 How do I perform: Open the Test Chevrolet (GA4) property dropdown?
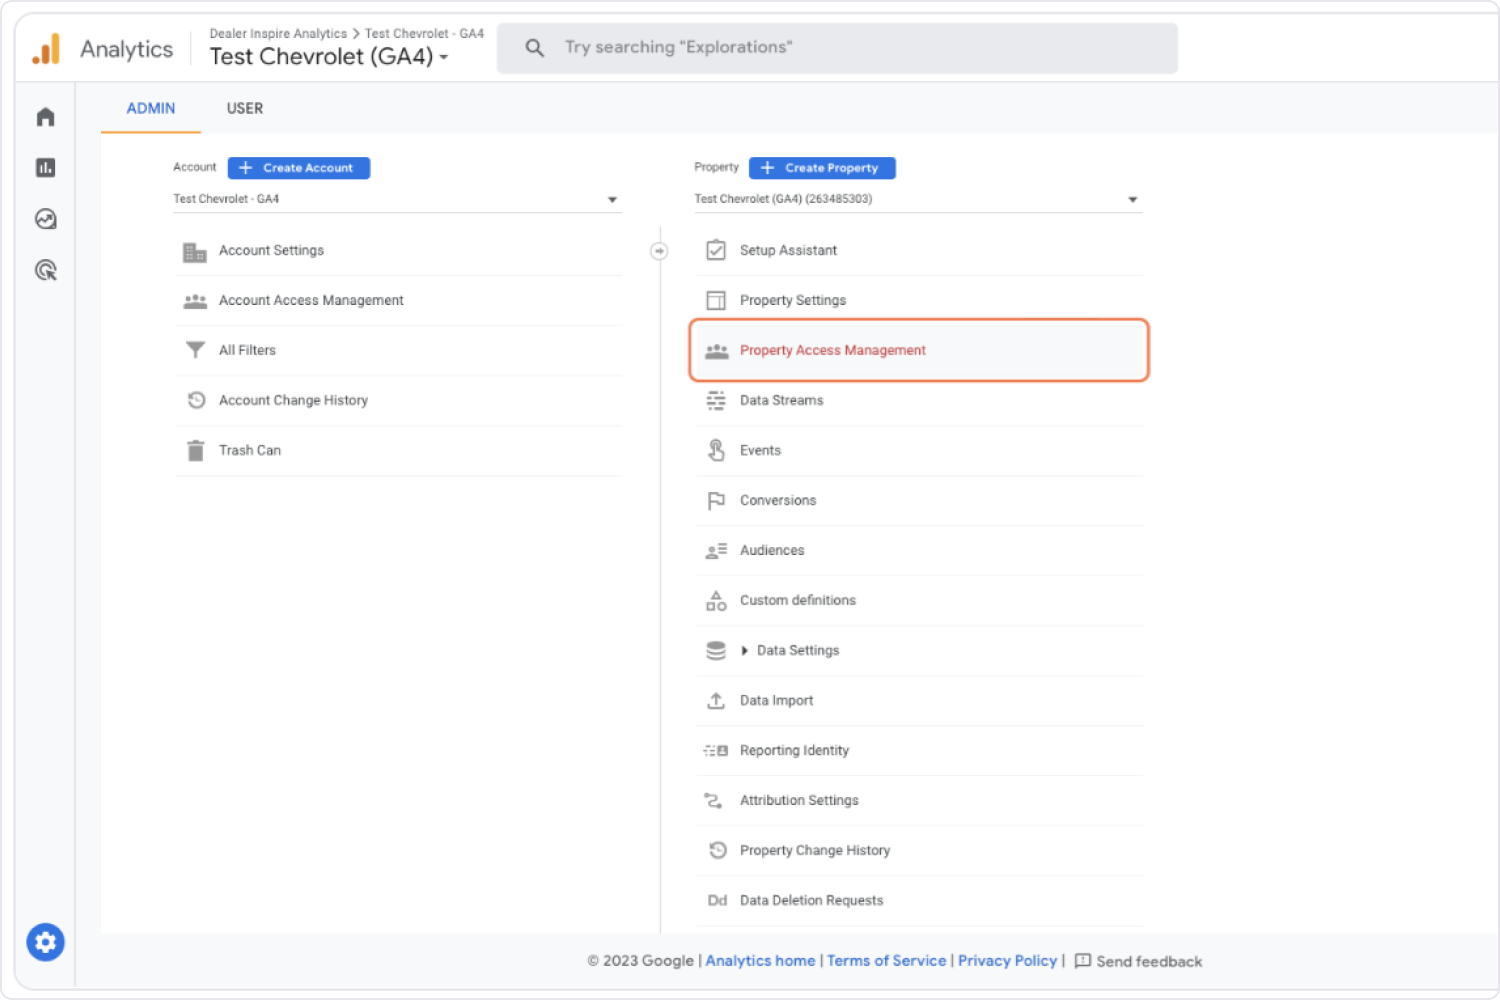pyautogui.click(x=917, y=199)
